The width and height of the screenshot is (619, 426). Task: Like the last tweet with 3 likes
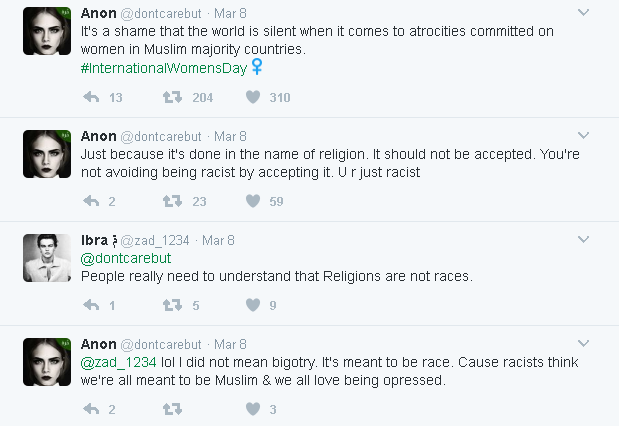(253, 409)
